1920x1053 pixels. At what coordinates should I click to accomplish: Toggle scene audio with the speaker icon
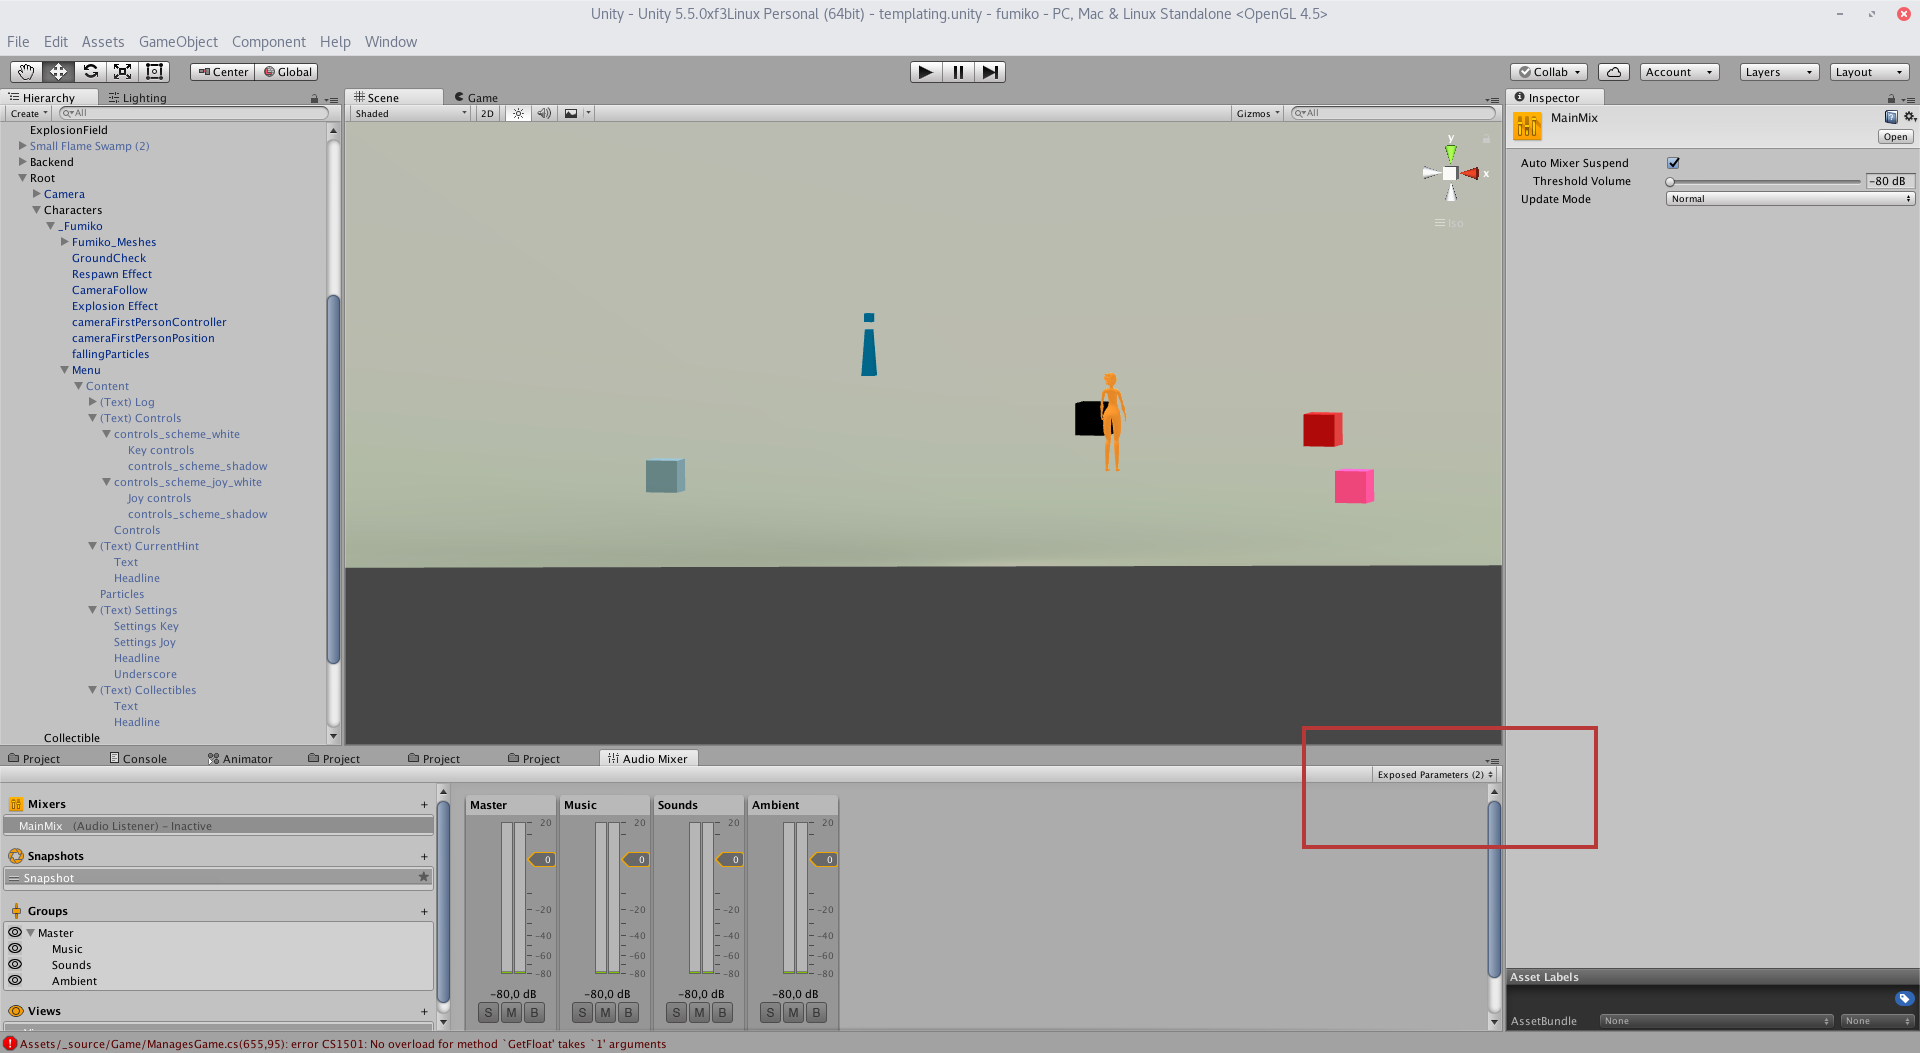click(x=543, y=113)
